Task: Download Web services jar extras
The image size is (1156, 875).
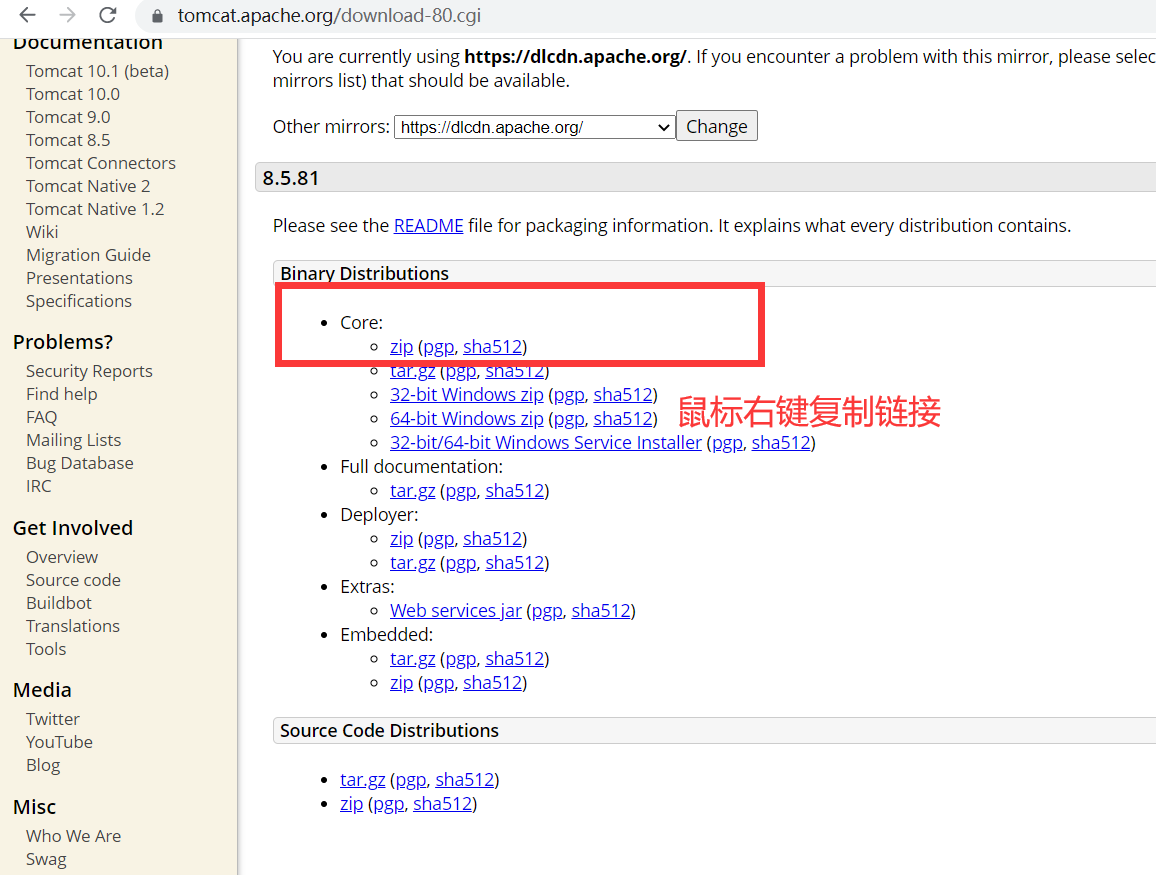Action: 456,610
